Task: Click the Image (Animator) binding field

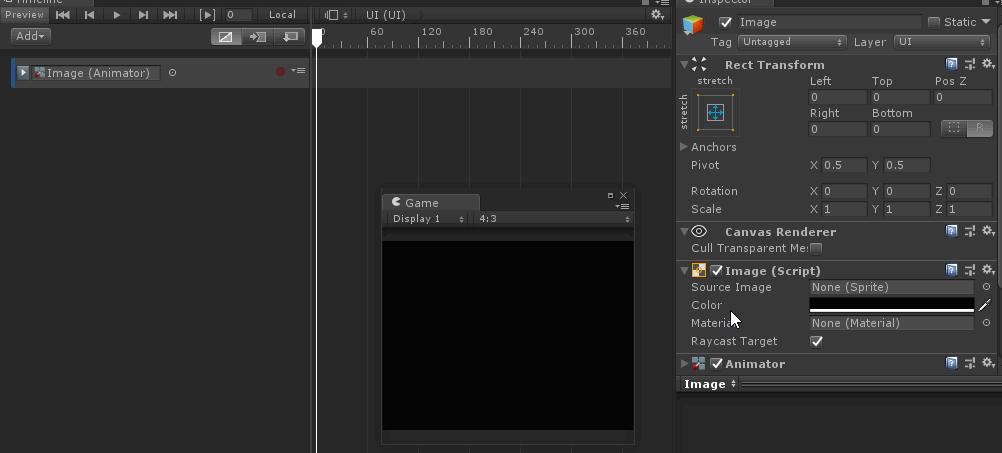Action: click(96, 73)
